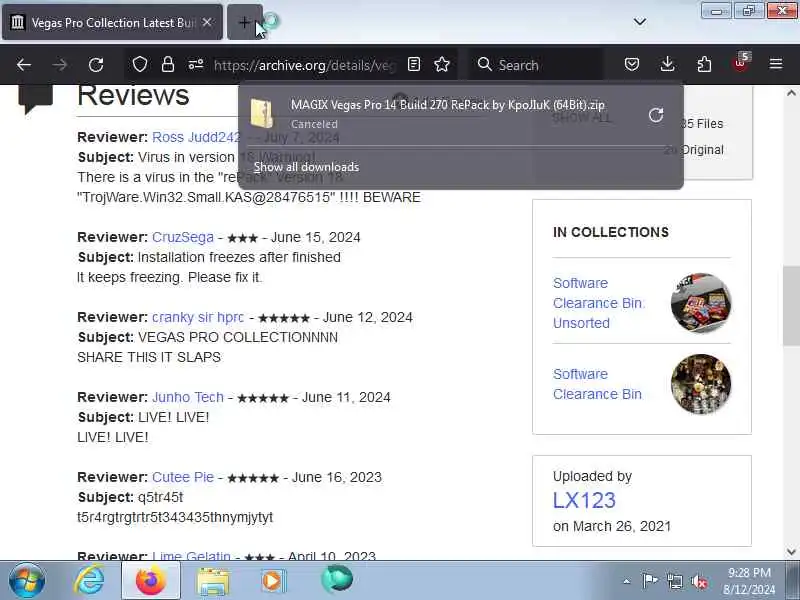Image resolution: width=800 pixels, height=600 pixels.
Task: Expand the list all tabs chevron
Action: point(640,22)
